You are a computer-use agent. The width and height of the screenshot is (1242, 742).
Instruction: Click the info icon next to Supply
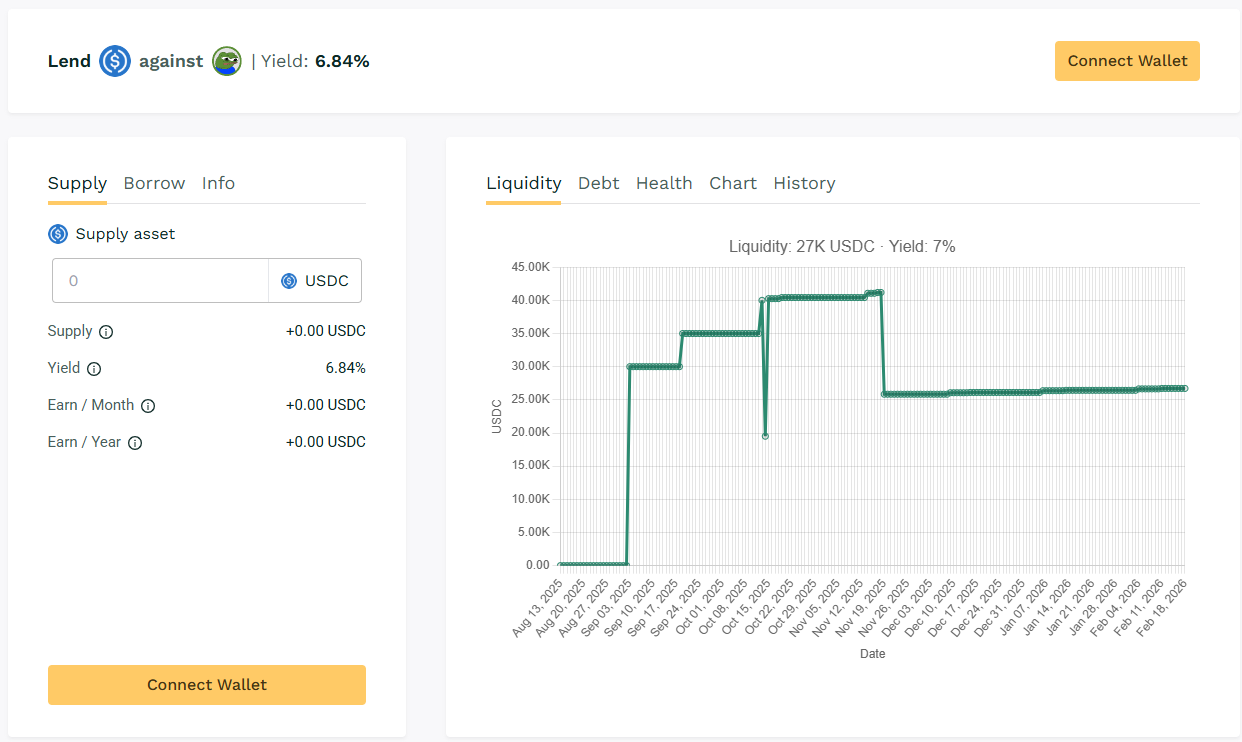pos(106,332)
